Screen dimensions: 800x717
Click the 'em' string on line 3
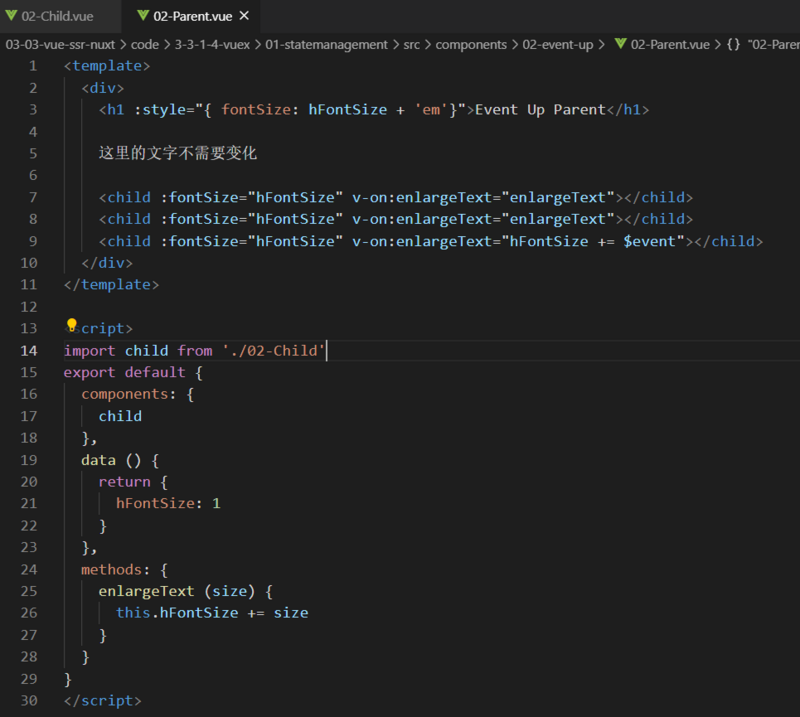coord(431,110)
